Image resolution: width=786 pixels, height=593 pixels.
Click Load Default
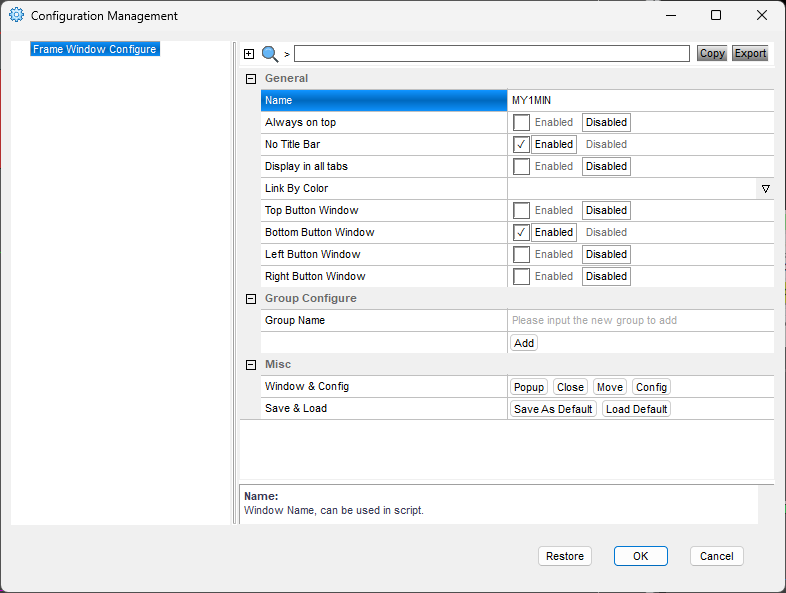[x=636, y=410]
